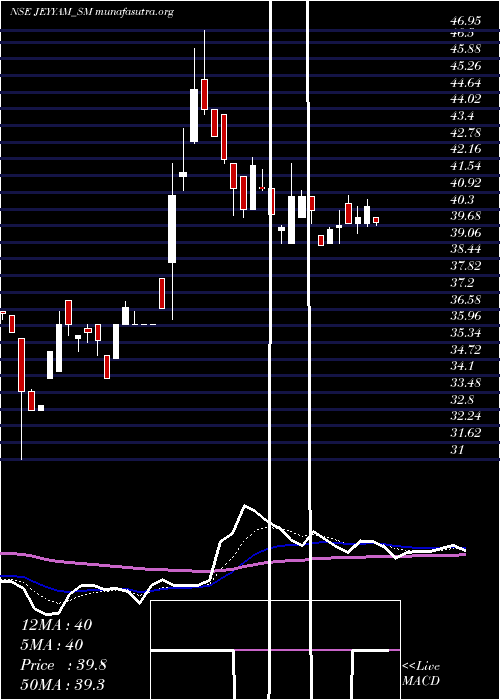The height and width of the screenshot is (700, 500).
Task: Click the 40.92 price axis label
Action: tap(465, 183)
